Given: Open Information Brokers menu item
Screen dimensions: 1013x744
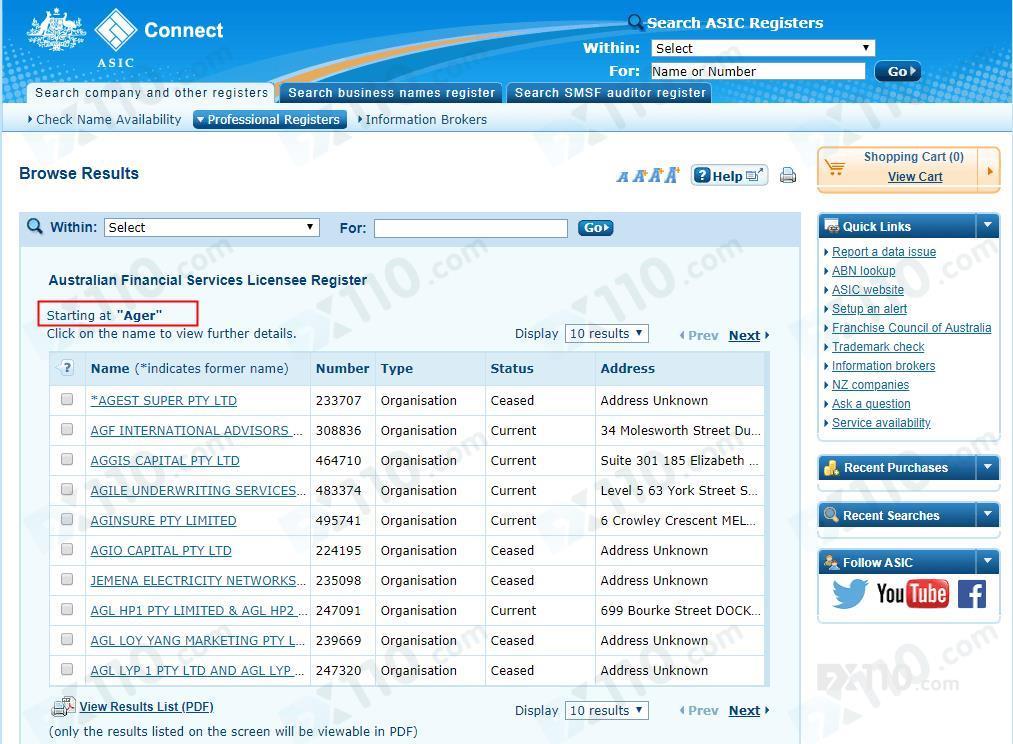Looking at the screenshot, I should pos(425,119).
